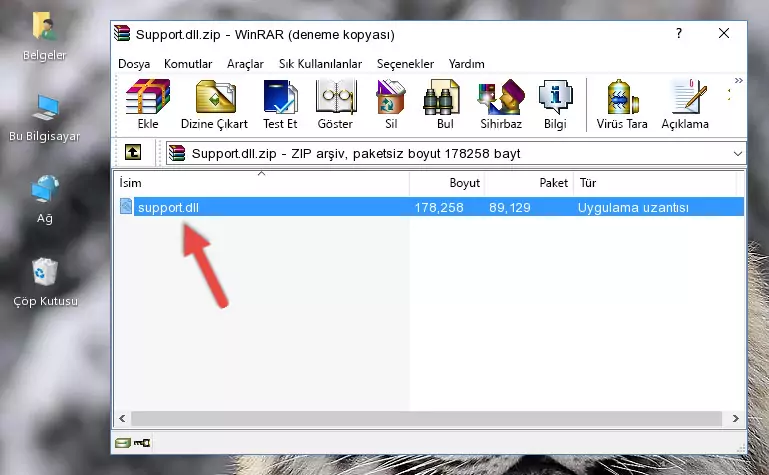This screenshot has width=769, height=475.
Task: Select the Ağ network desktop icon
Action: point(45,189)
